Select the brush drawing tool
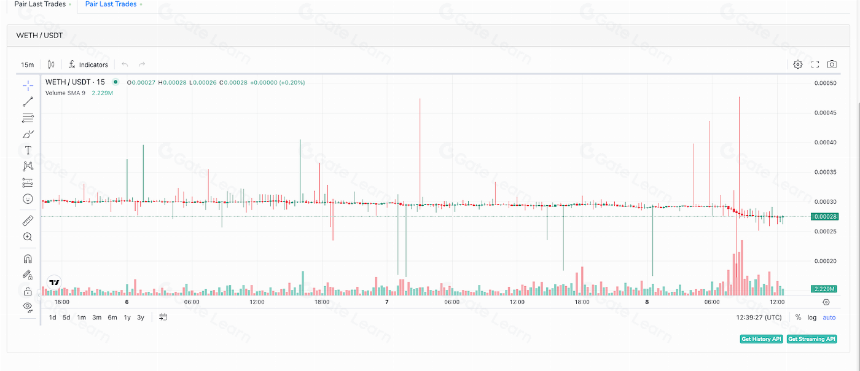The height and width of the screenshot is (371, 860). 27,134
